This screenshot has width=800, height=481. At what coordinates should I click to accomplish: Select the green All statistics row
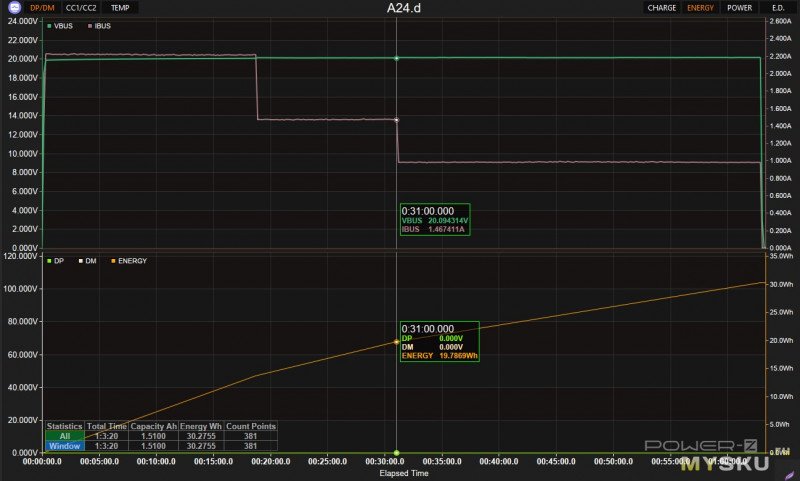(x=64, y=436)
